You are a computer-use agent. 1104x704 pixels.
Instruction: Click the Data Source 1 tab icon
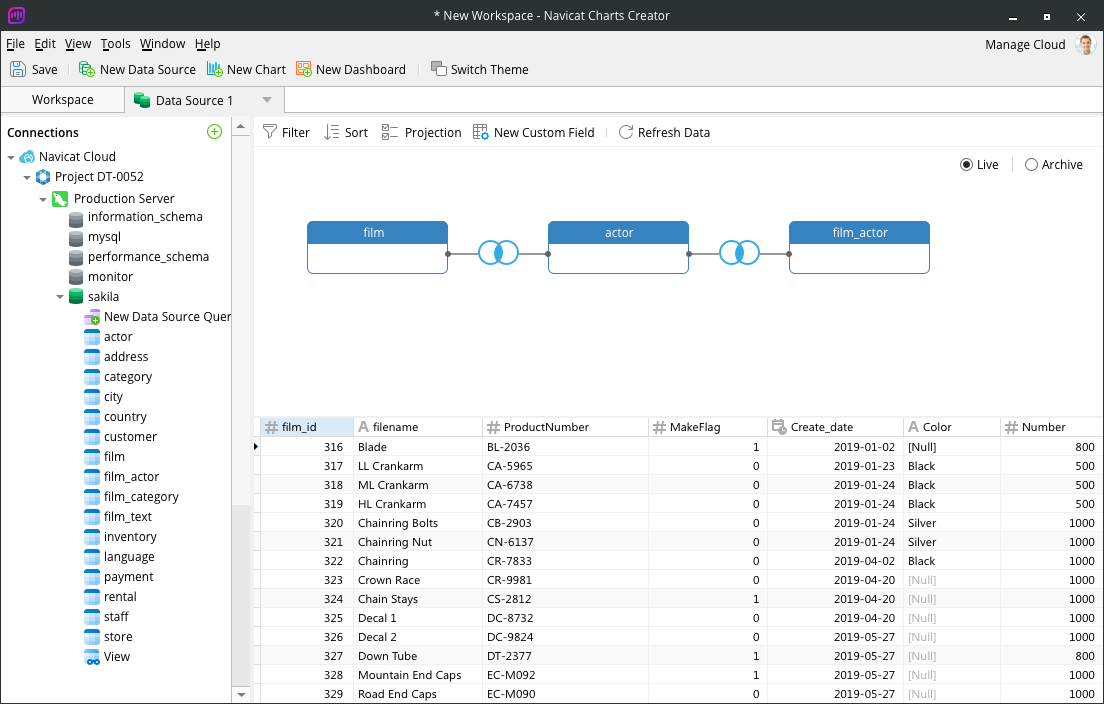point(142,100)
